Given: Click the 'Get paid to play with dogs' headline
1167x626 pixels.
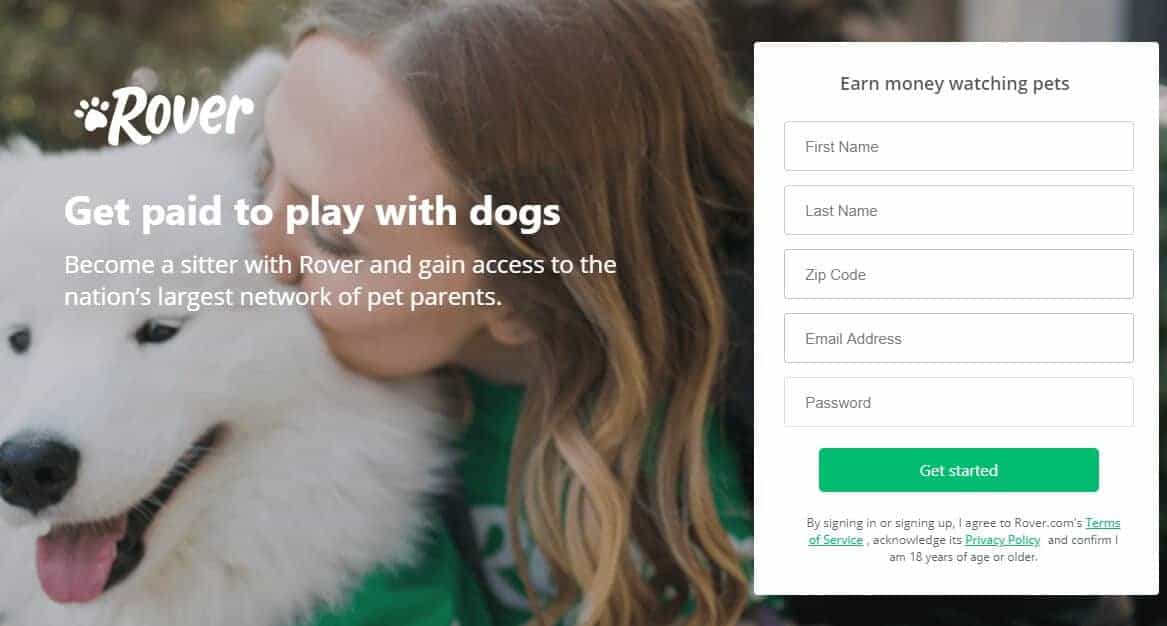Looking at the screenshot, I should click(x=312, y=212).
